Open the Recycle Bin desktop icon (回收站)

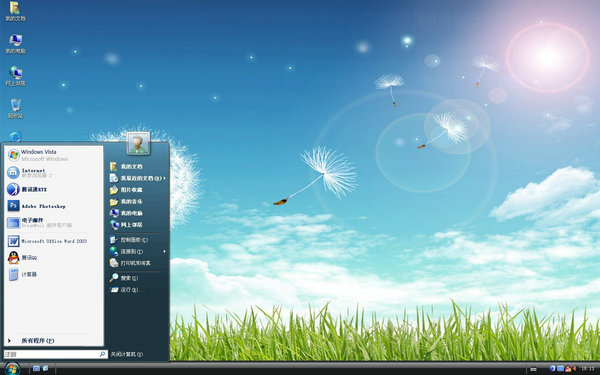click(x=15, y=108)
